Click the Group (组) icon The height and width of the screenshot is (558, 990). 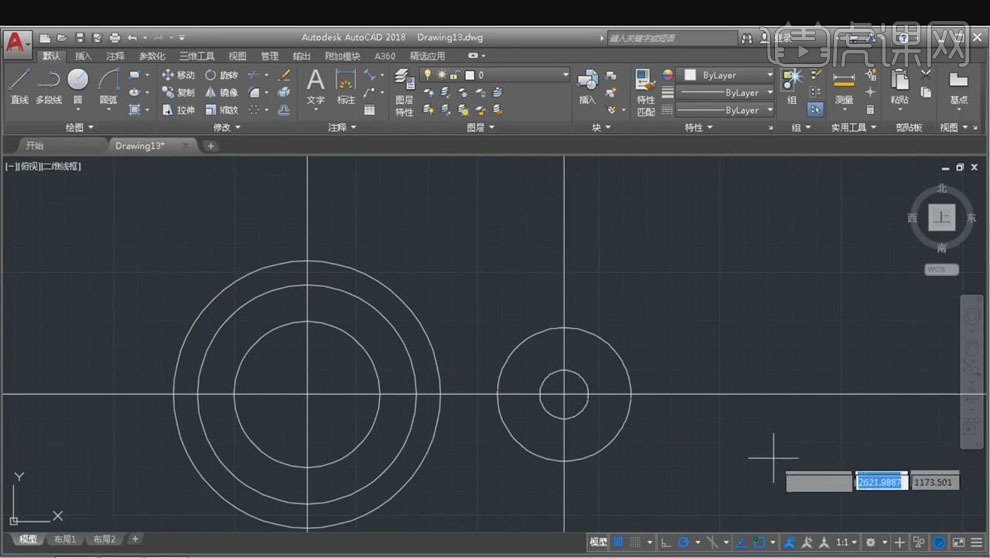click(x=791, y=86)
